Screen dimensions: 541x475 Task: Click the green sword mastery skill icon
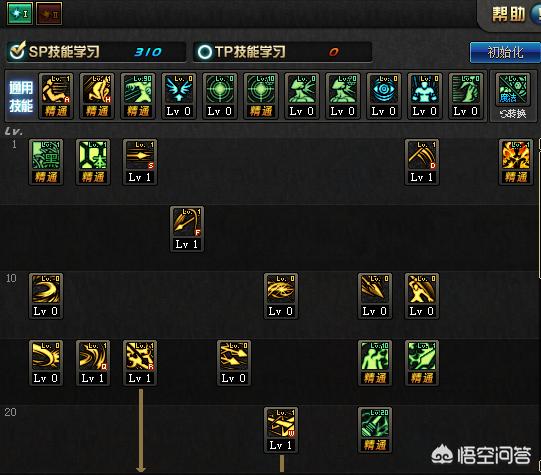422,363
